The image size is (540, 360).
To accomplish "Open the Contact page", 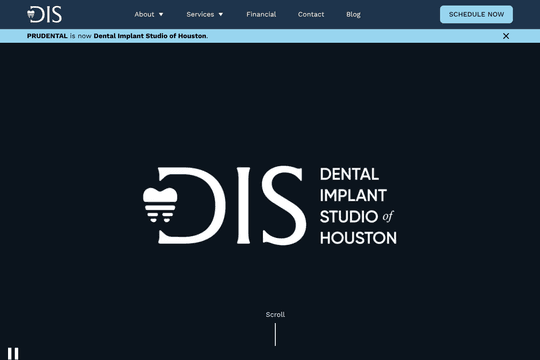I will (311, 14).
